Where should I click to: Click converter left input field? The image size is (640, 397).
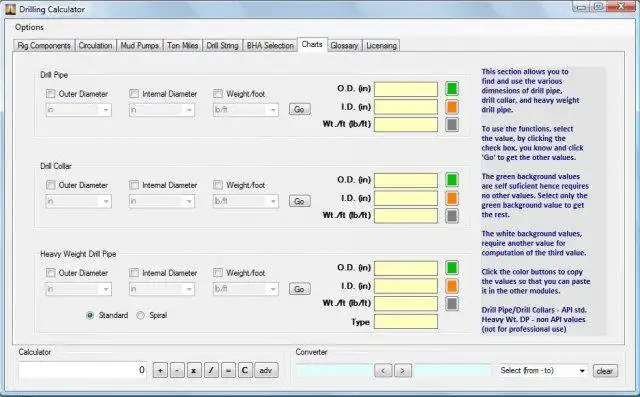[334, 370]
